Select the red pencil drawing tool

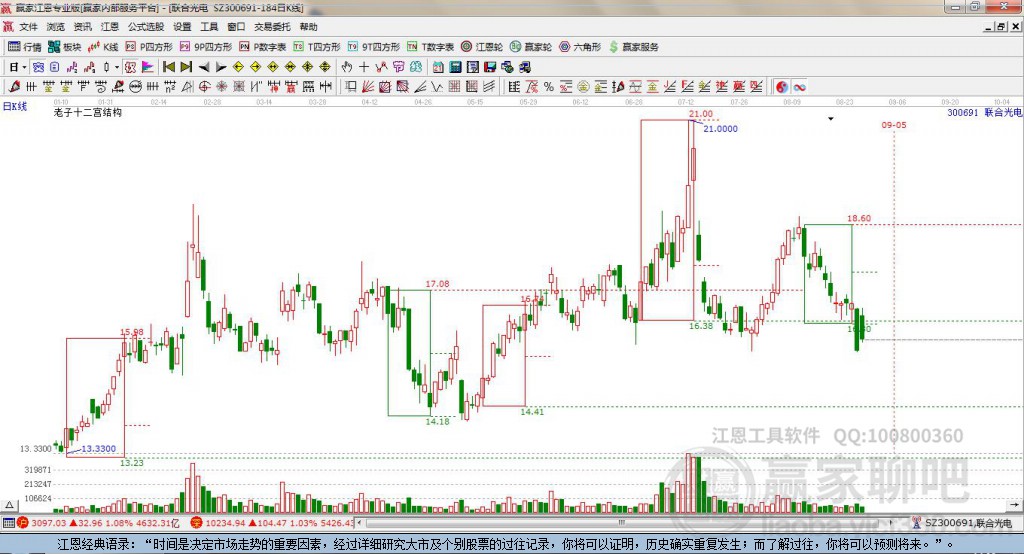(x=14, y=86)
